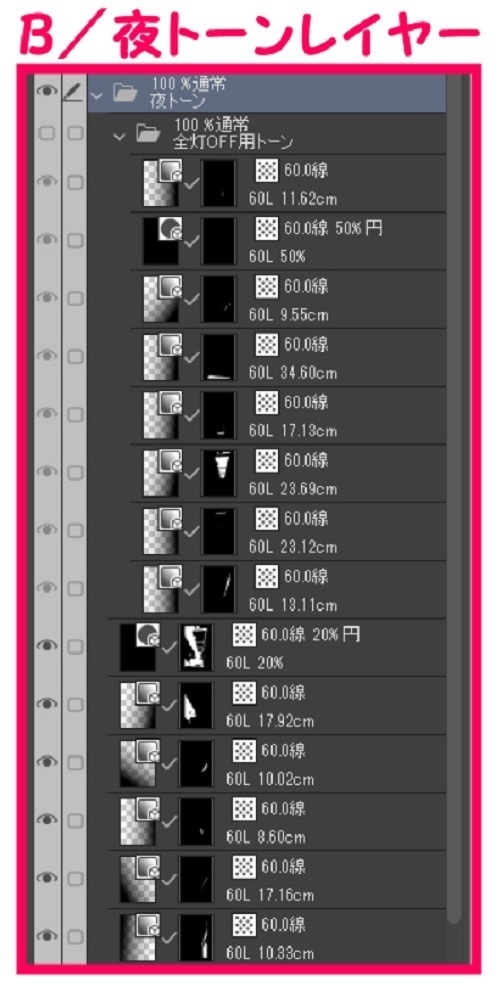Select the 60L 23.69cm layer mask thumbnail
Viewport: 500px width, 986px height.
coord(218,473)
